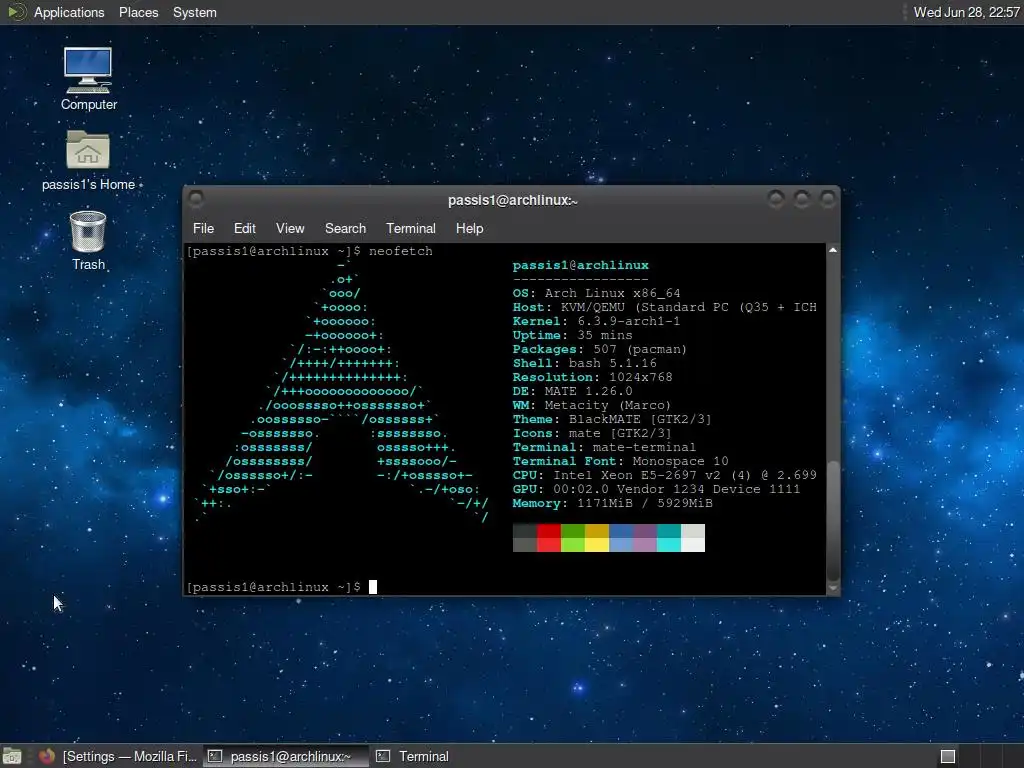
Task: Click the green color block in neofetch
Action: click(x=573, y=537)
